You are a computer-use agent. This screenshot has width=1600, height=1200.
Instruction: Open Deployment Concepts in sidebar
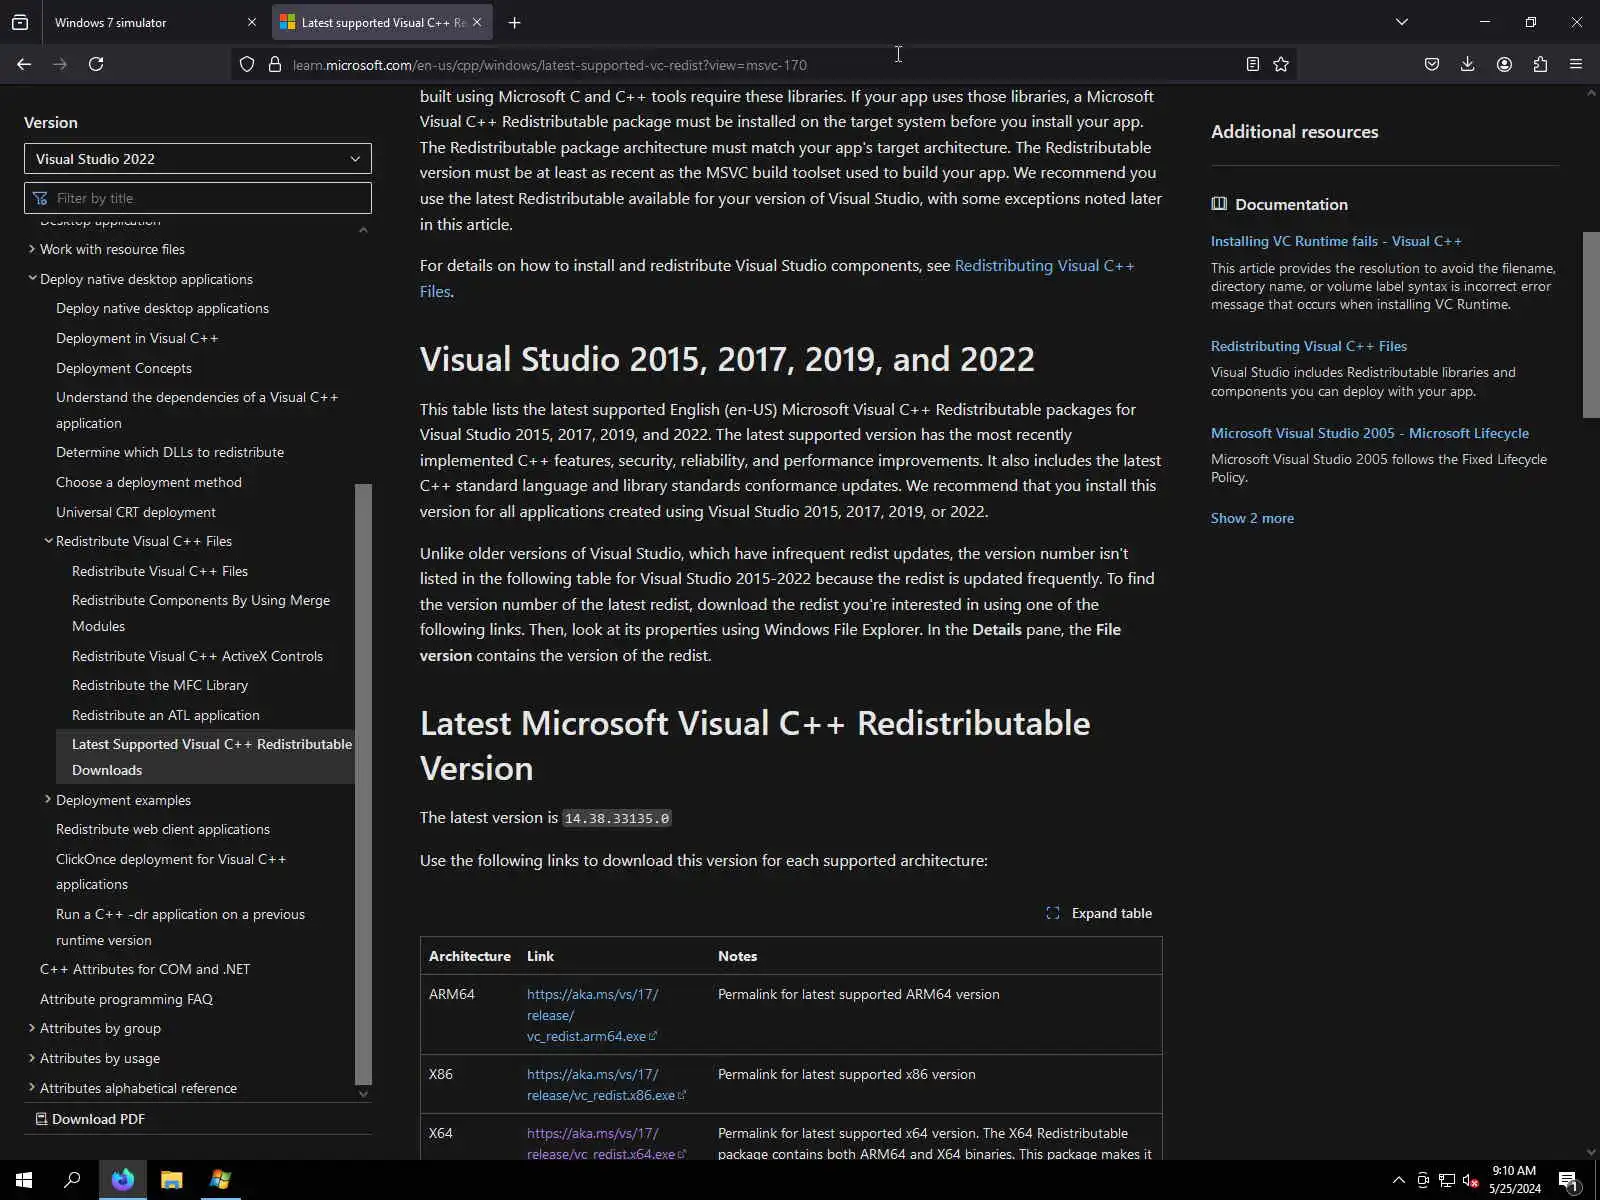pos(124,368)
